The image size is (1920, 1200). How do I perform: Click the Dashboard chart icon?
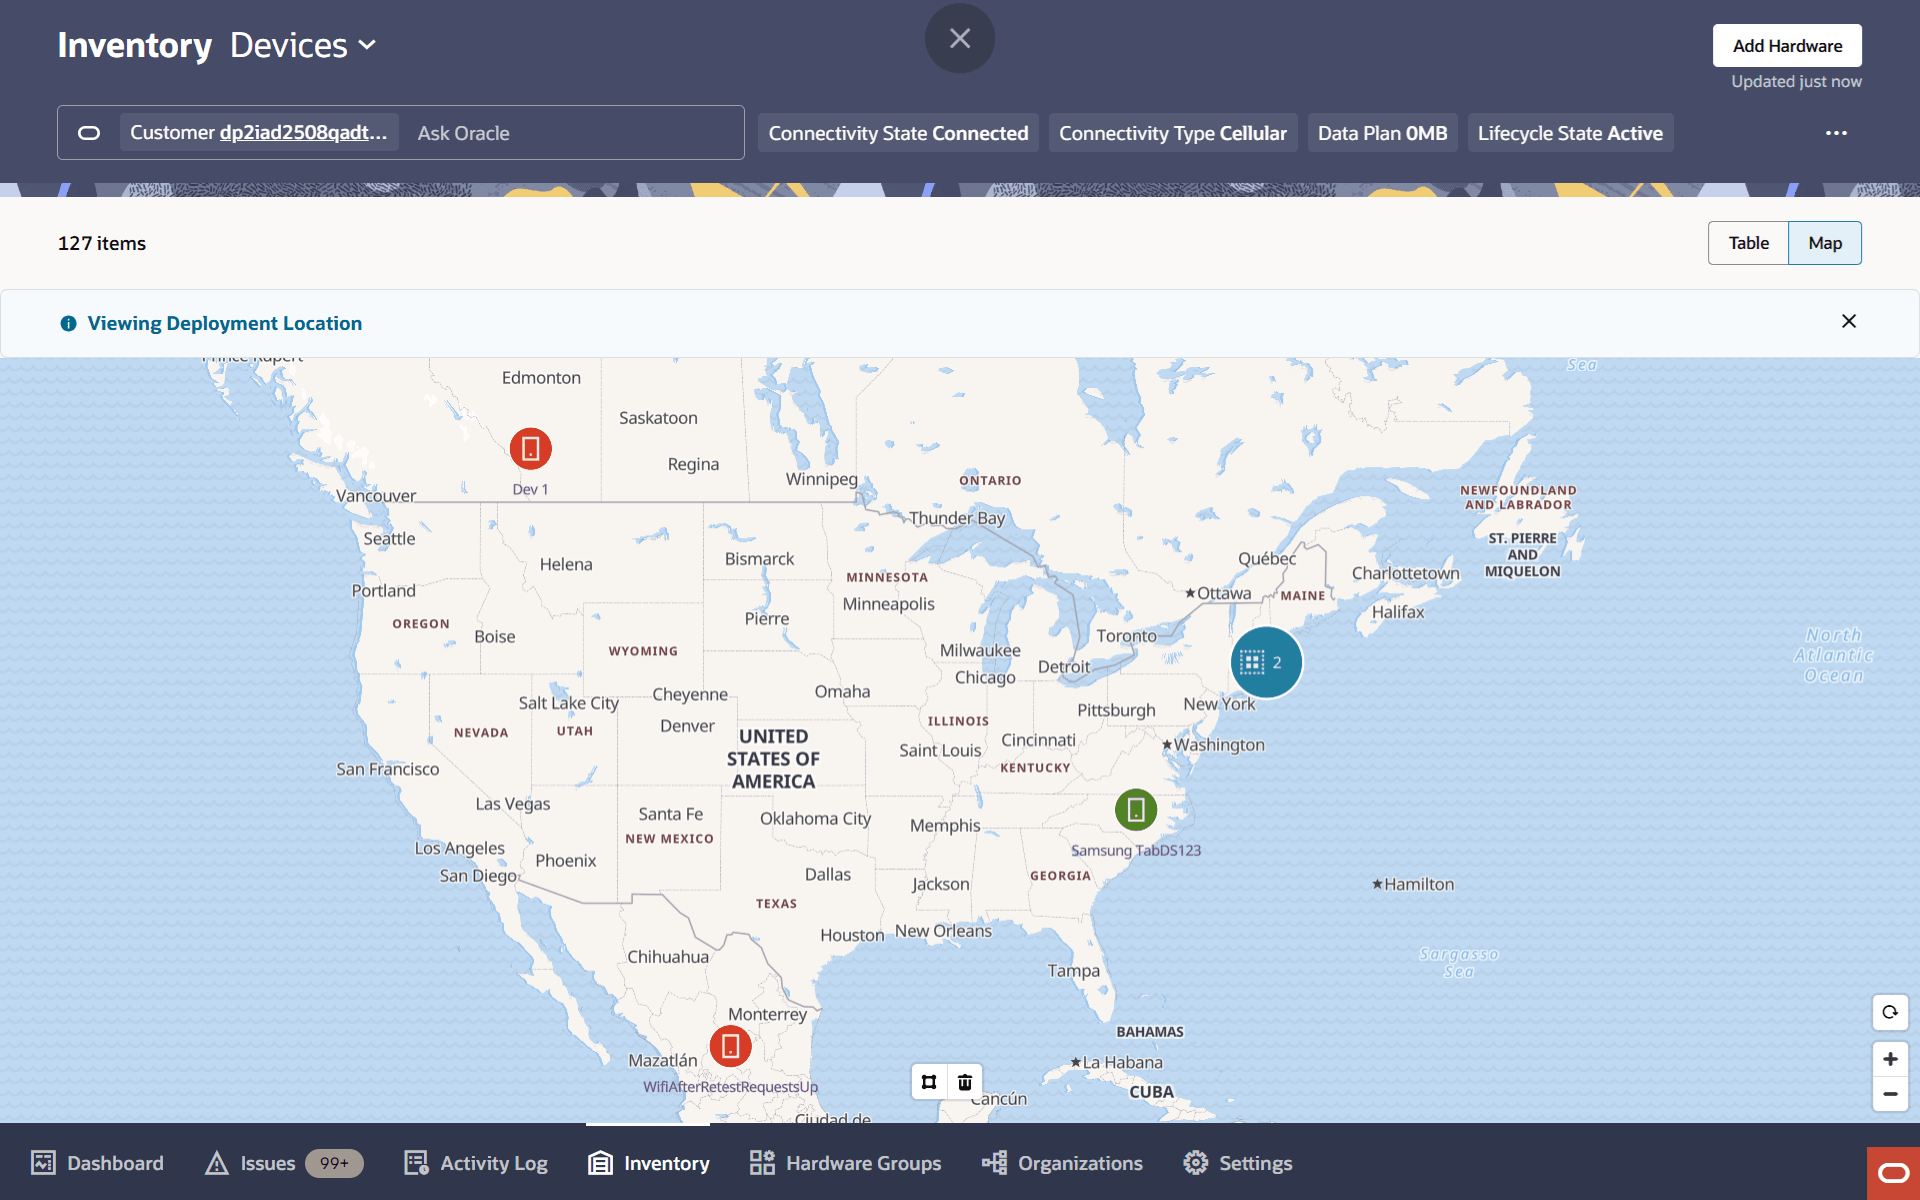43,1162
